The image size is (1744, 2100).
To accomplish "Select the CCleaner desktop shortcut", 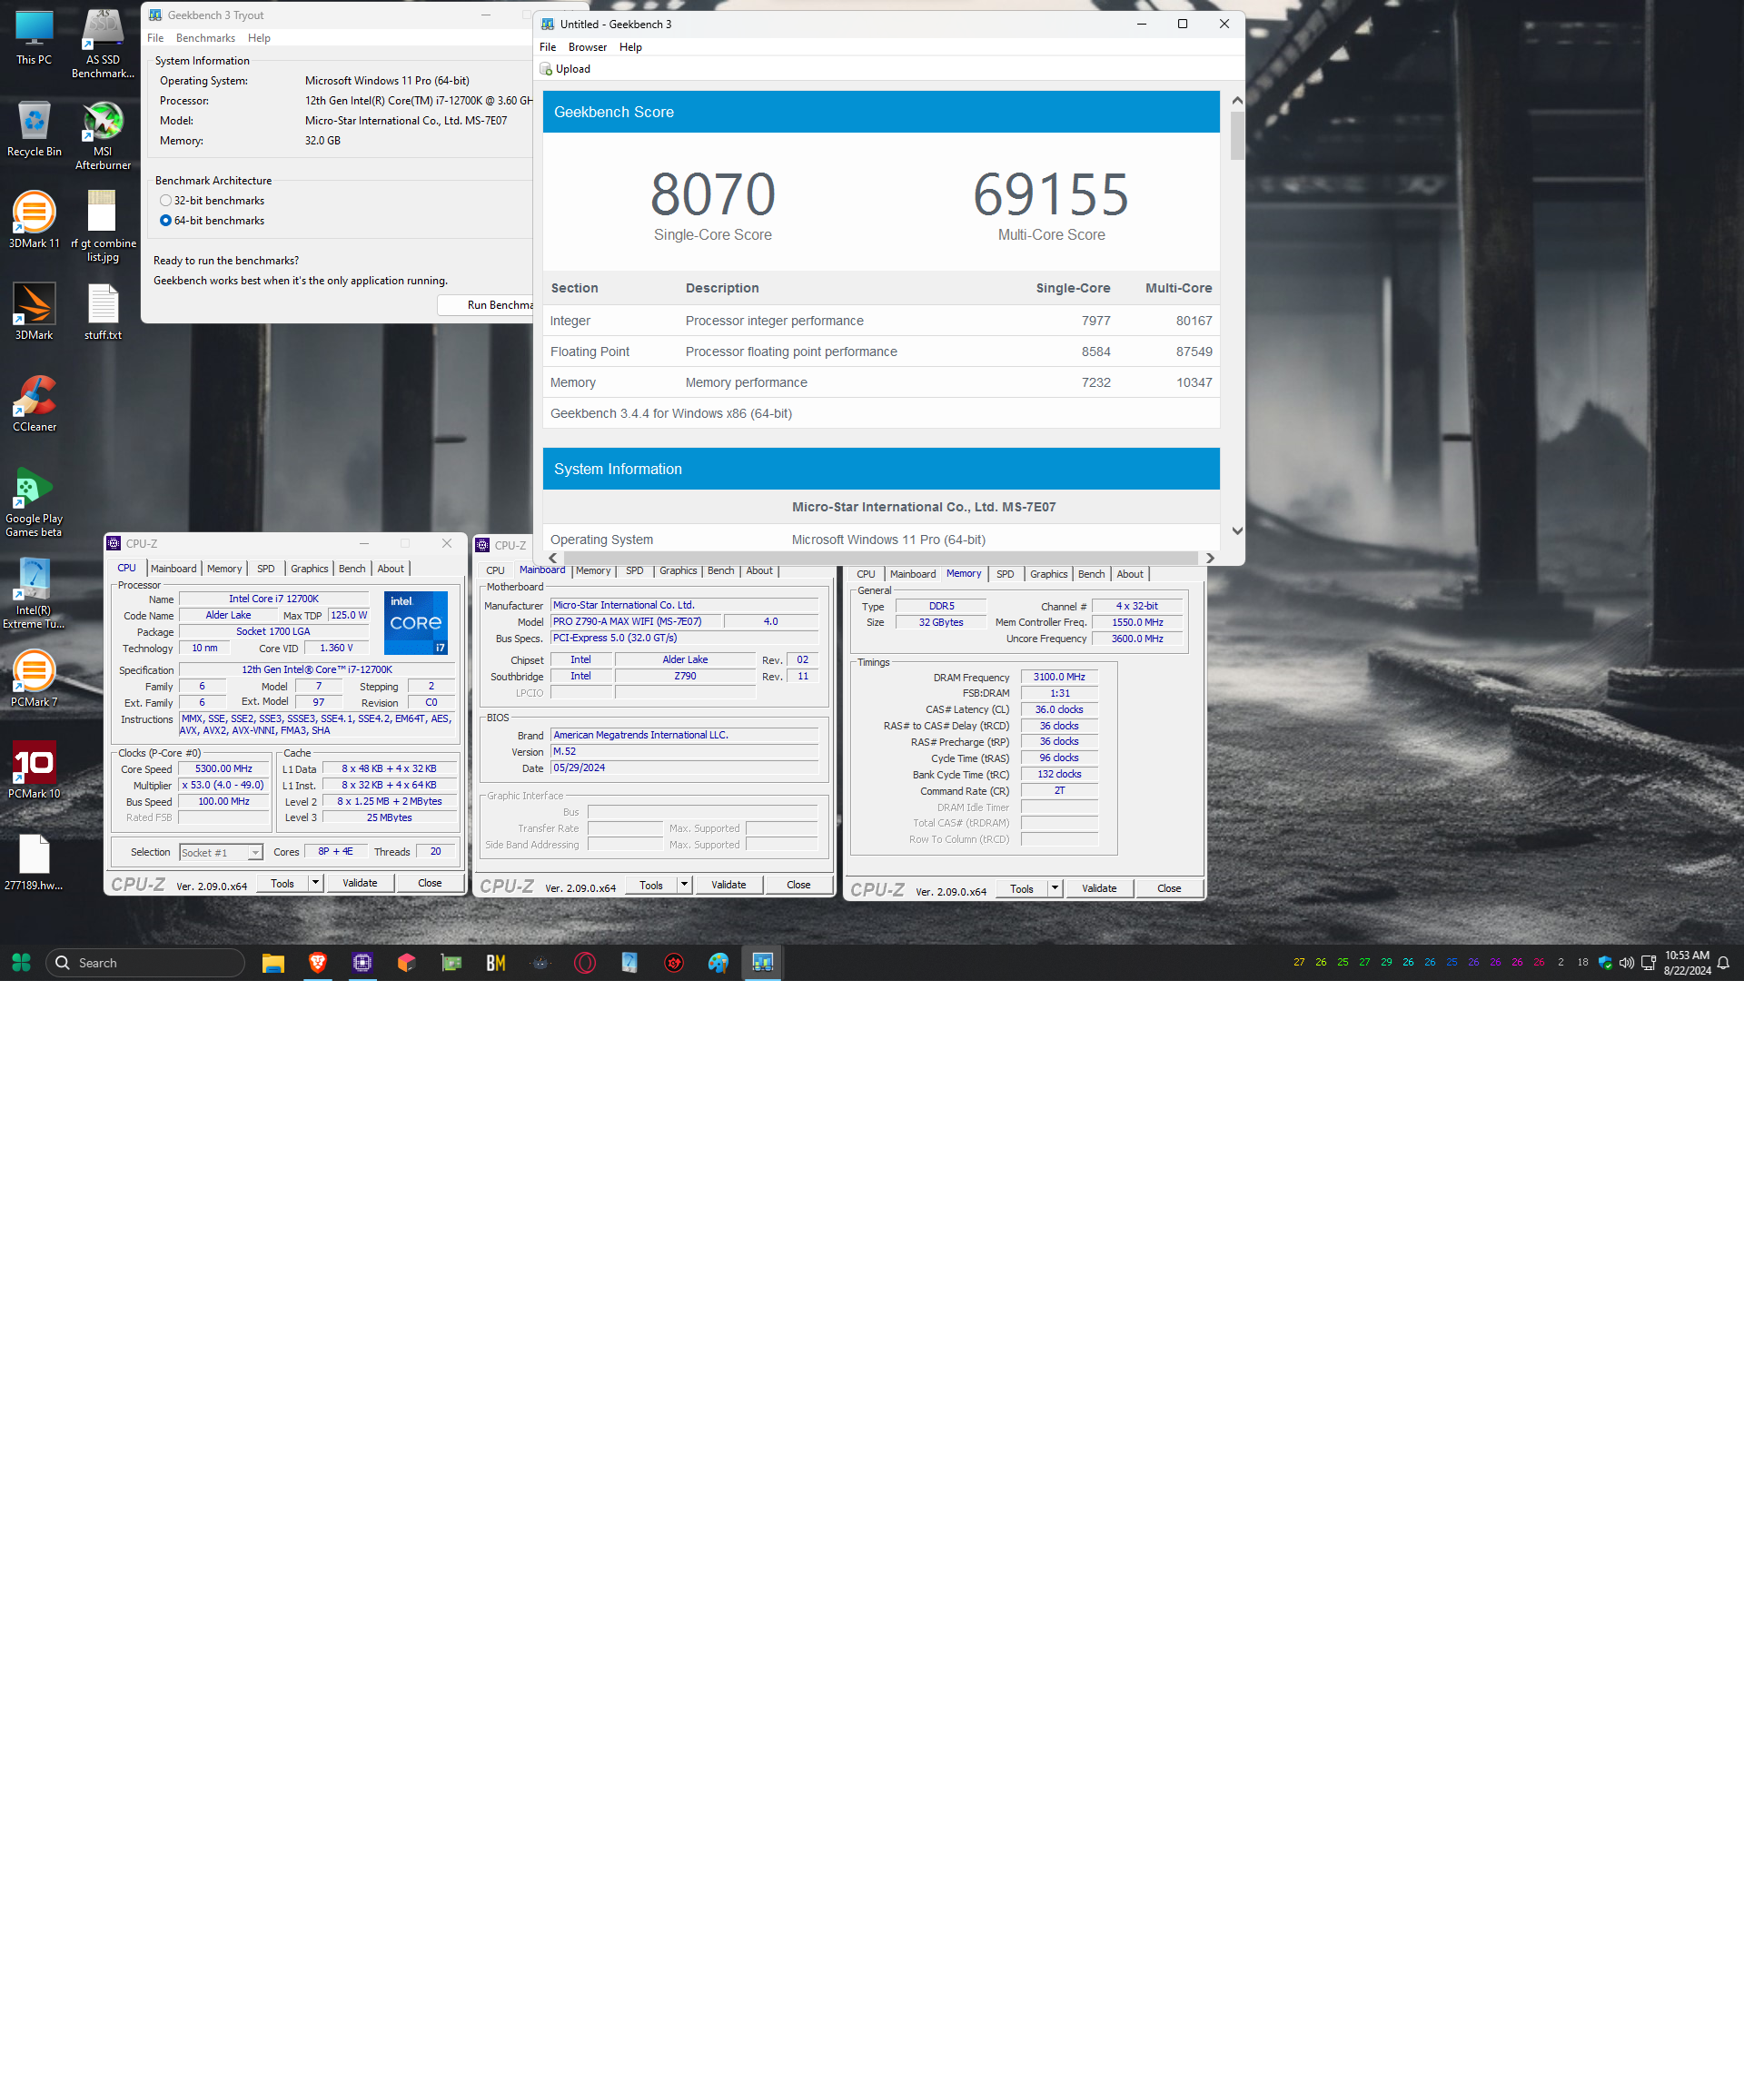I will (x=34, y=403).
